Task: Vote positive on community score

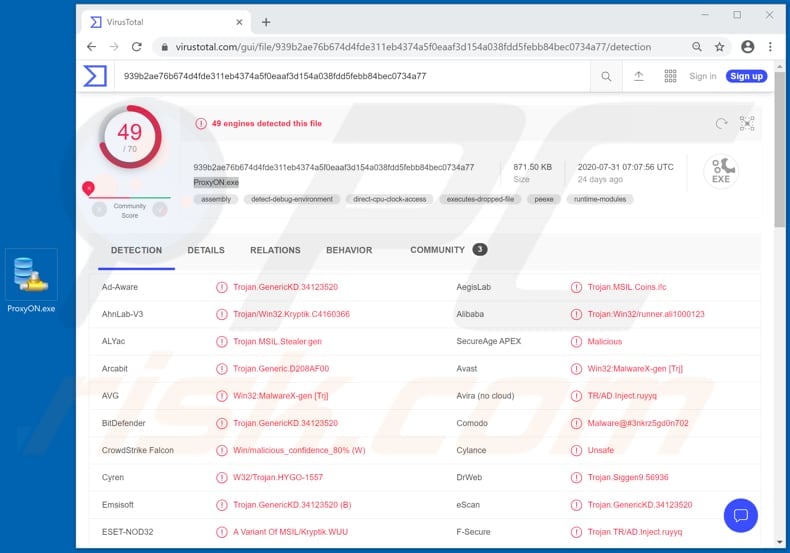Action: [x=160, y=209]
